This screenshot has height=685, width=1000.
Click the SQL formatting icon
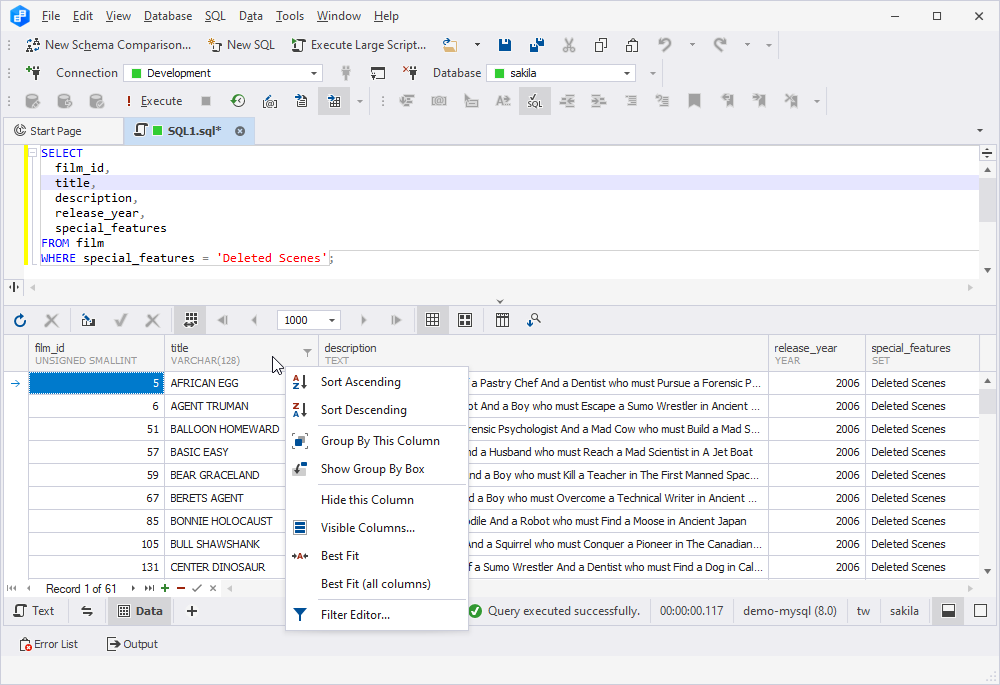point(534,101)
